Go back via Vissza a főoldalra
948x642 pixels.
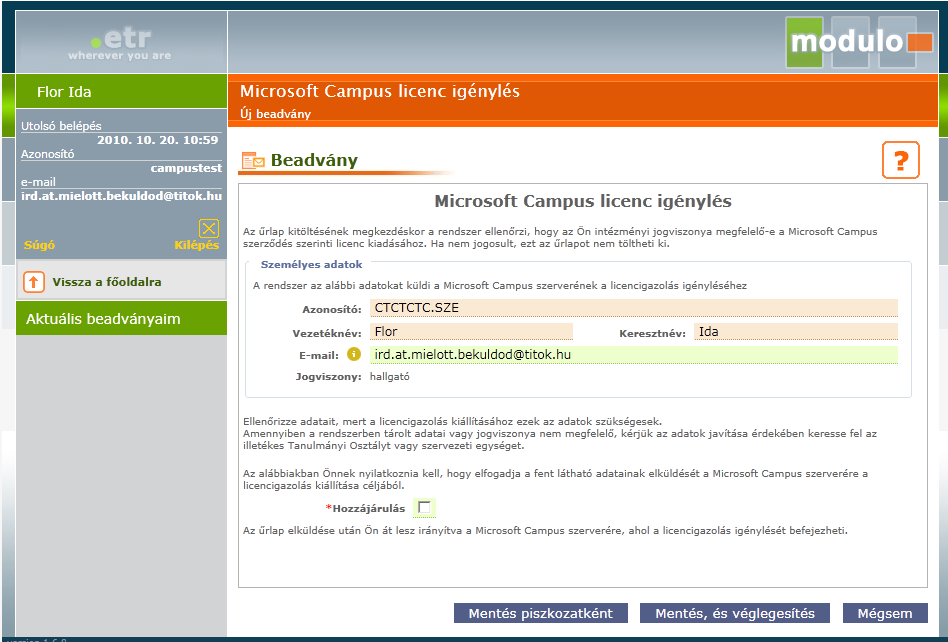tap(107, 282)
